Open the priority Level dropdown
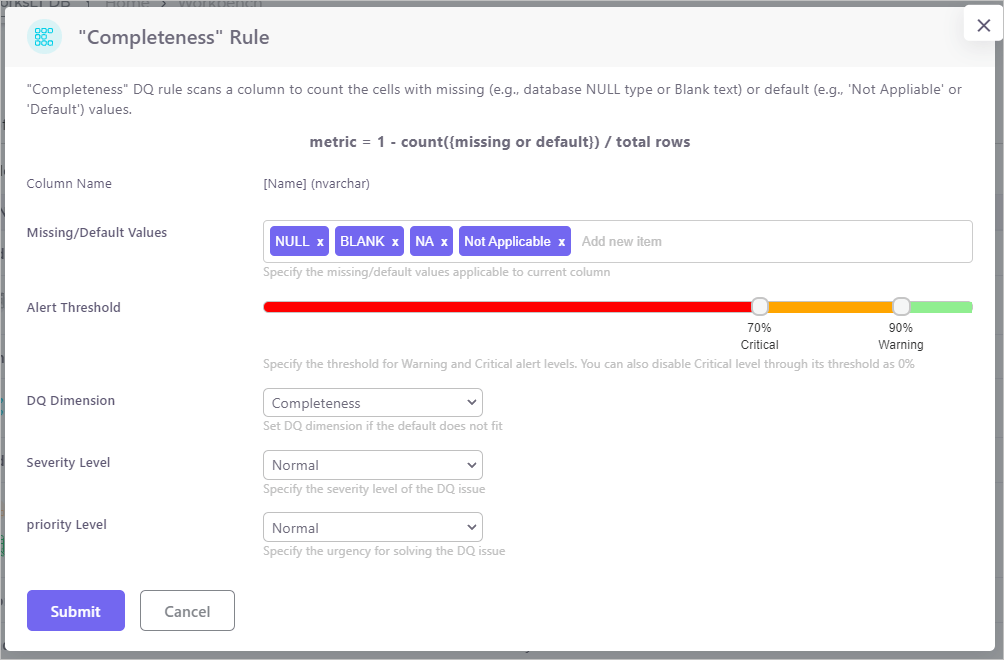The width and height of the screenshot is (1004, 660). point(372,527)
